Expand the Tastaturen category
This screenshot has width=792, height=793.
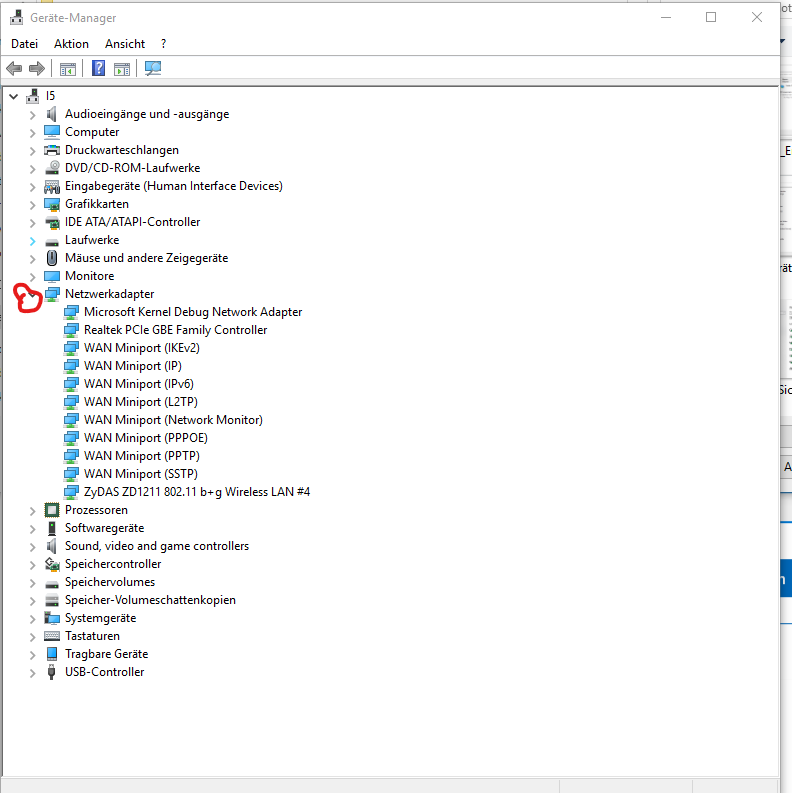(x=32, y=637)
